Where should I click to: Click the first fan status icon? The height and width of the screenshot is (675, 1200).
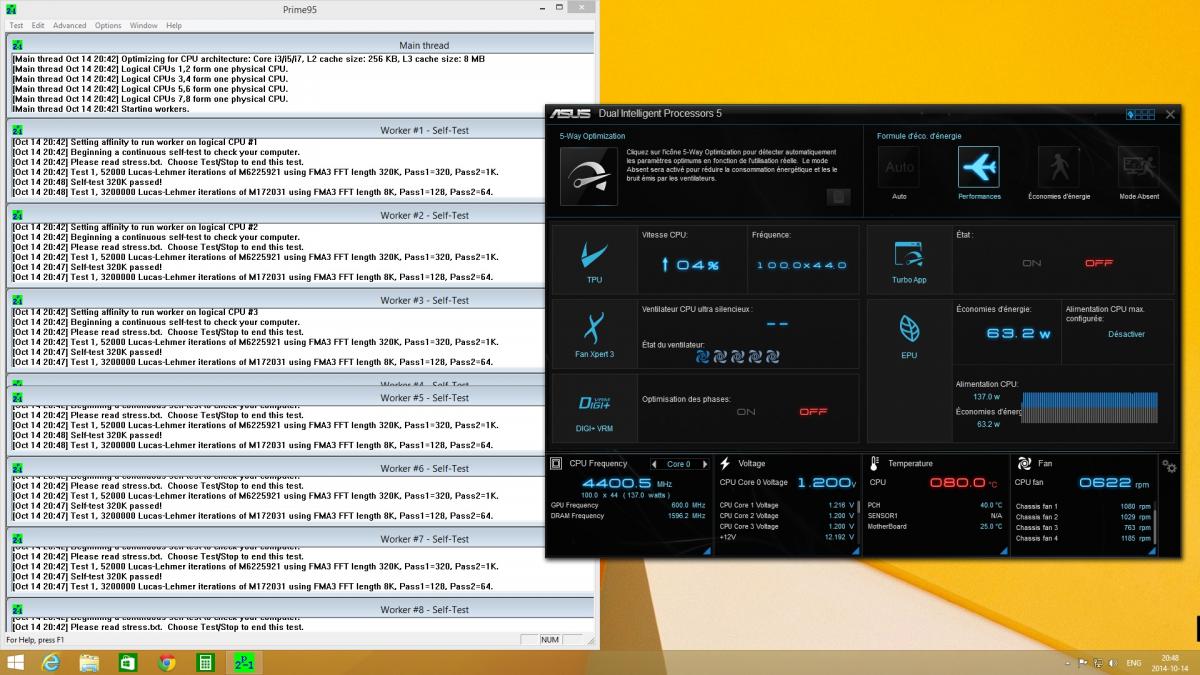tap(703, 355)
